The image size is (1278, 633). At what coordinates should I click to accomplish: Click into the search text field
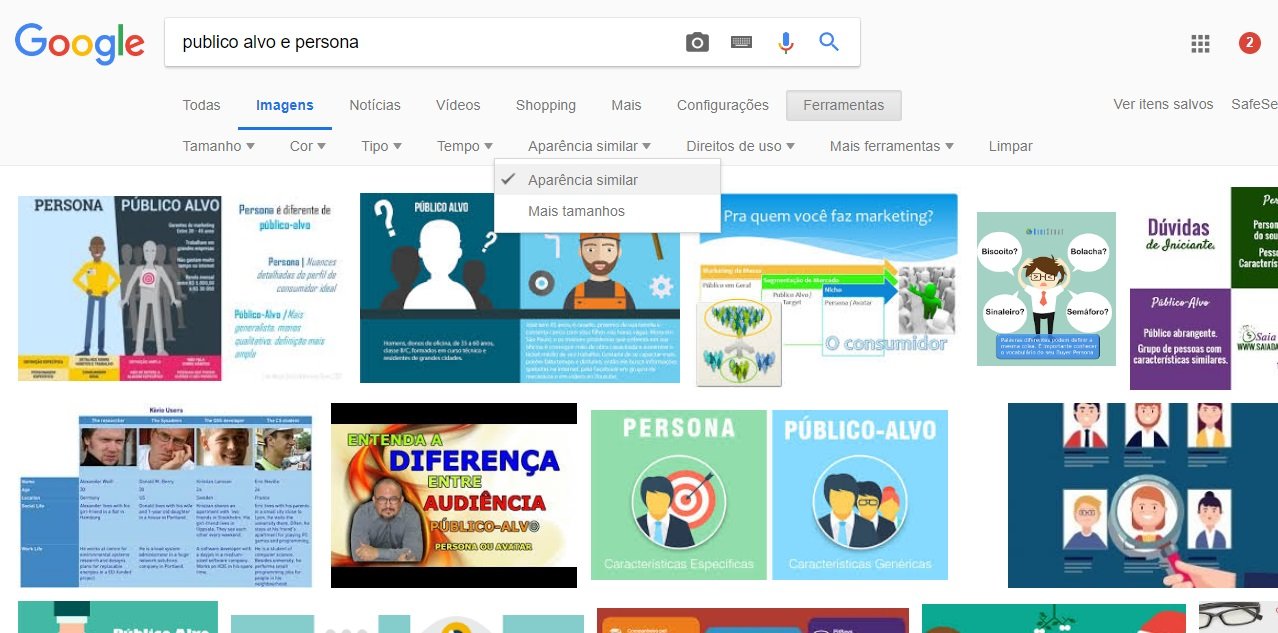click(420, 42)
